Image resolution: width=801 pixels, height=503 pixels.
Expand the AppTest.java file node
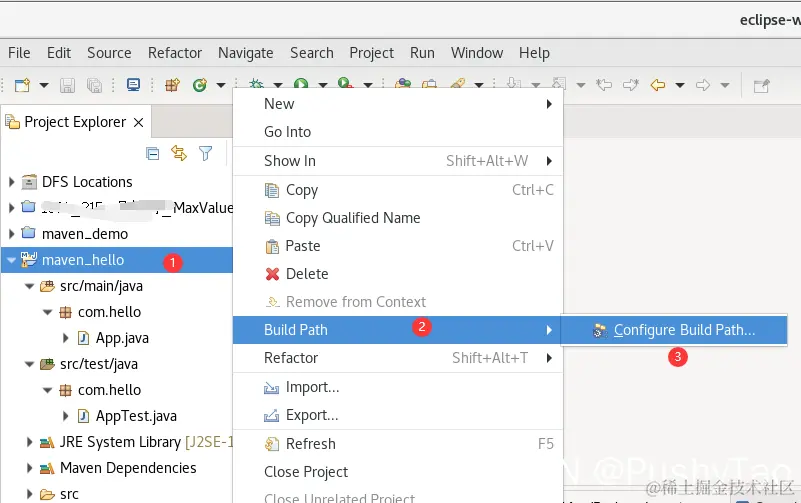[x=65, y=416]
